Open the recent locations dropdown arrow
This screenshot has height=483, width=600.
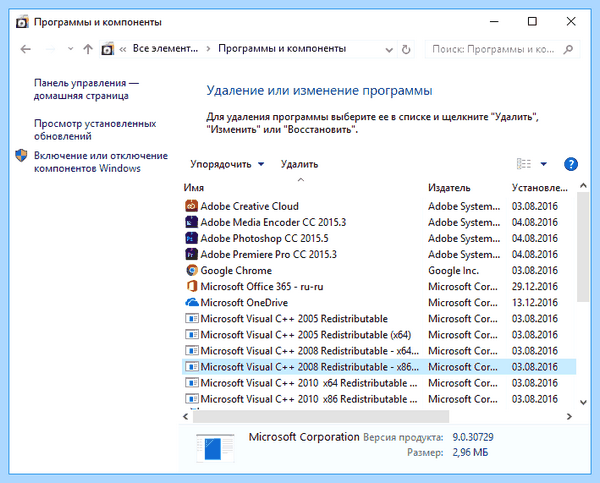(x=70, y=49)
